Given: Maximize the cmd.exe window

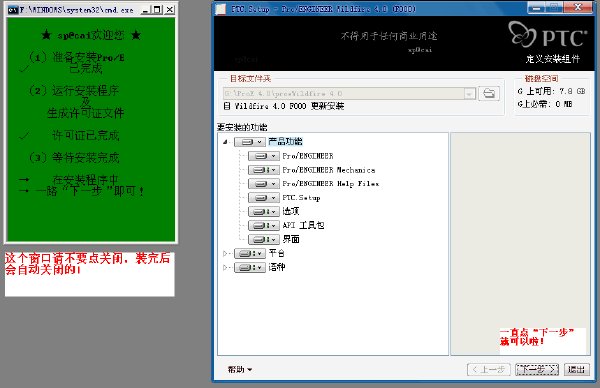Looking at the screenshot, I should [157, 10].
